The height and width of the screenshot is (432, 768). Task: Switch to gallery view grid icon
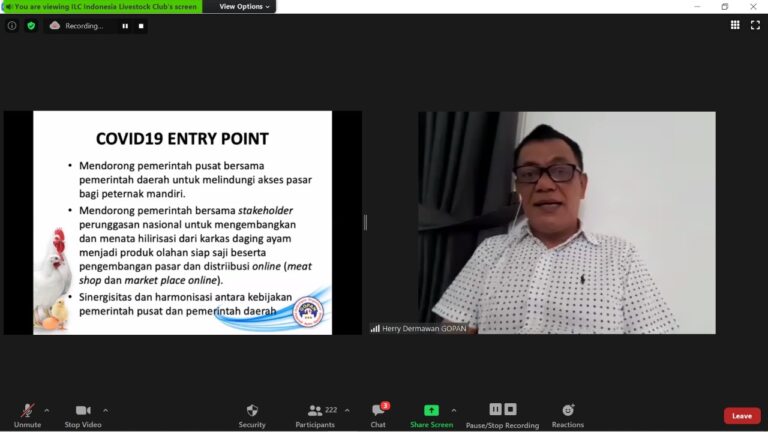pos(735,25)
